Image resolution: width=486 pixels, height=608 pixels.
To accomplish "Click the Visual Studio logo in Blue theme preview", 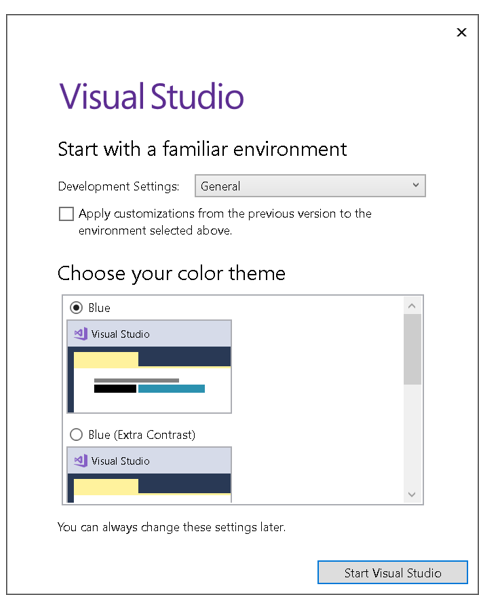I will tap(81, 334).
